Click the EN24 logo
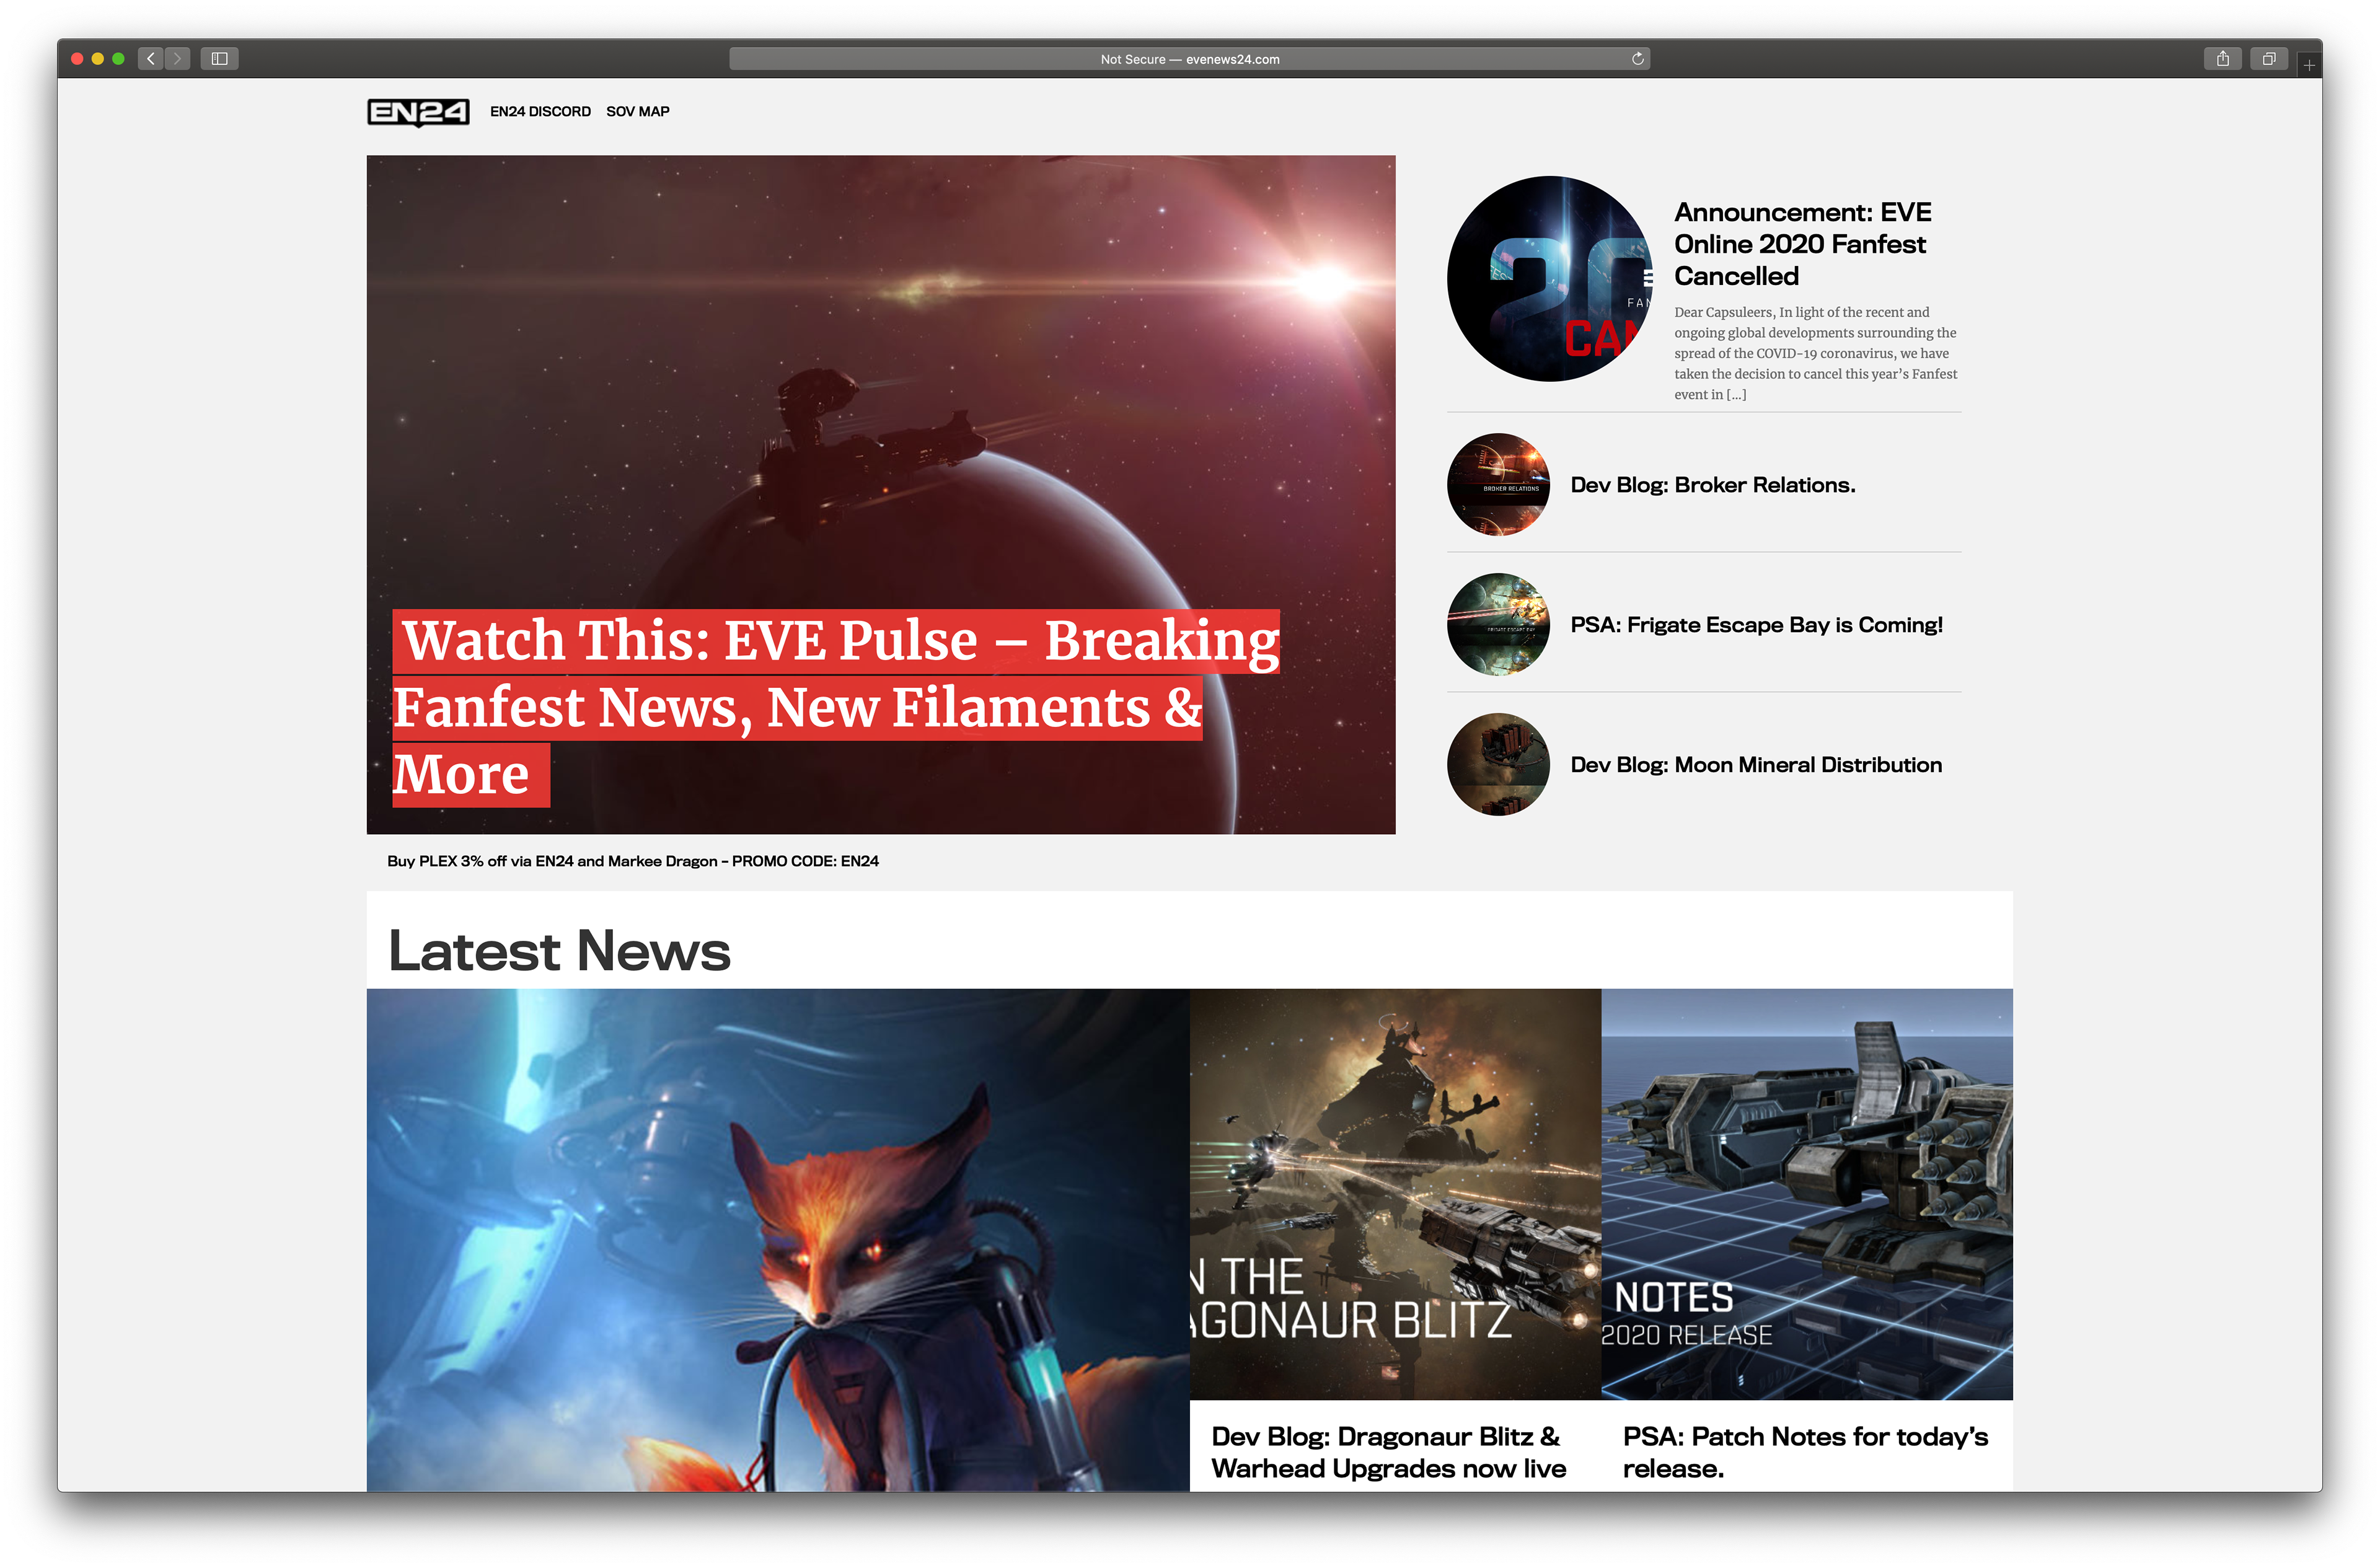The width and height of the screenshot is (2380, 1568). (x=418, y=112)
